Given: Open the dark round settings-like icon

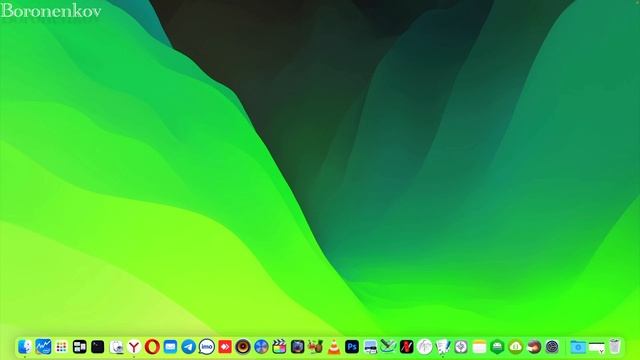Looking at the screenshot, I should point(552,347).
